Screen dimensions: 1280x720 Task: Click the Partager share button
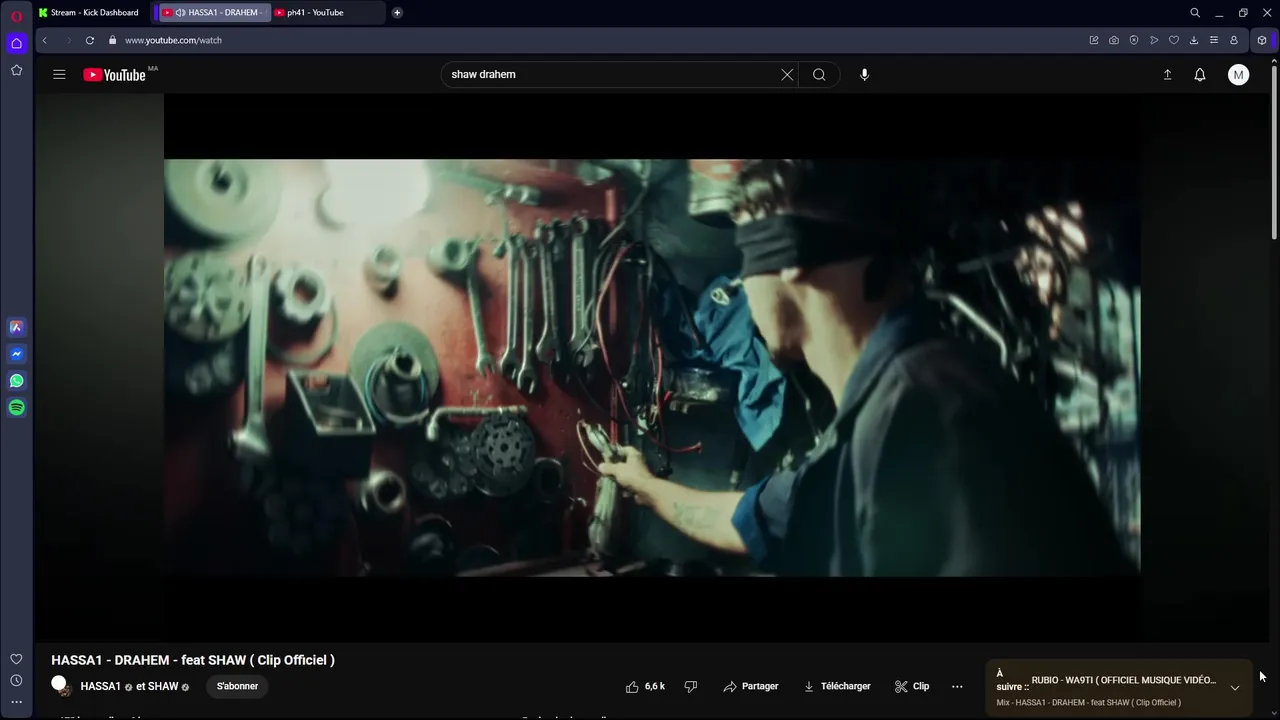pos(751,686)
